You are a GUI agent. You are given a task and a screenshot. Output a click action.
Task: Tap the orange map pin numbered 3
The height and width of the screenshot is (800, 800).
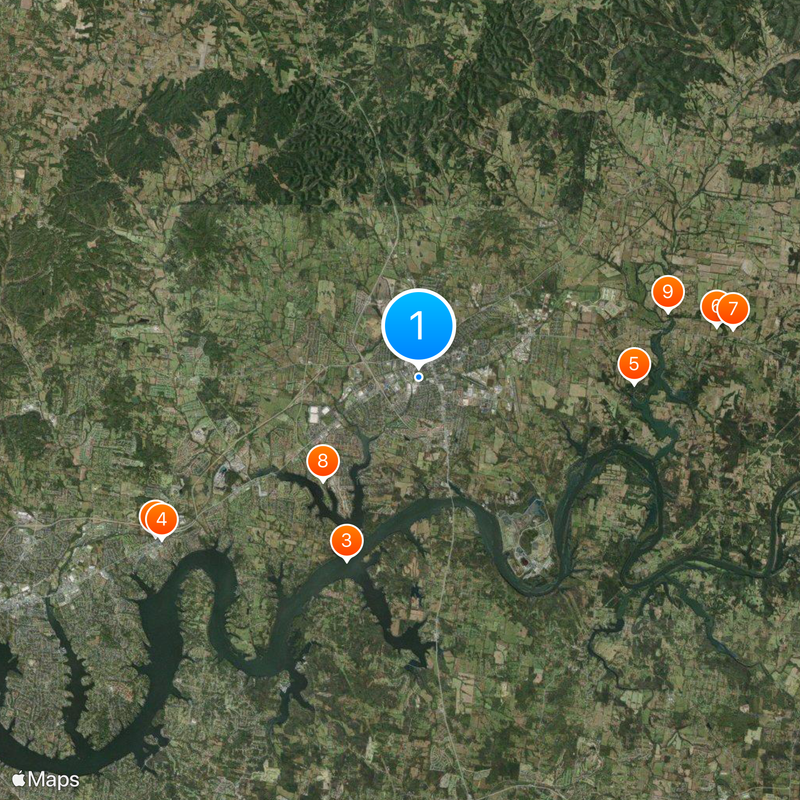click(346, 541)
